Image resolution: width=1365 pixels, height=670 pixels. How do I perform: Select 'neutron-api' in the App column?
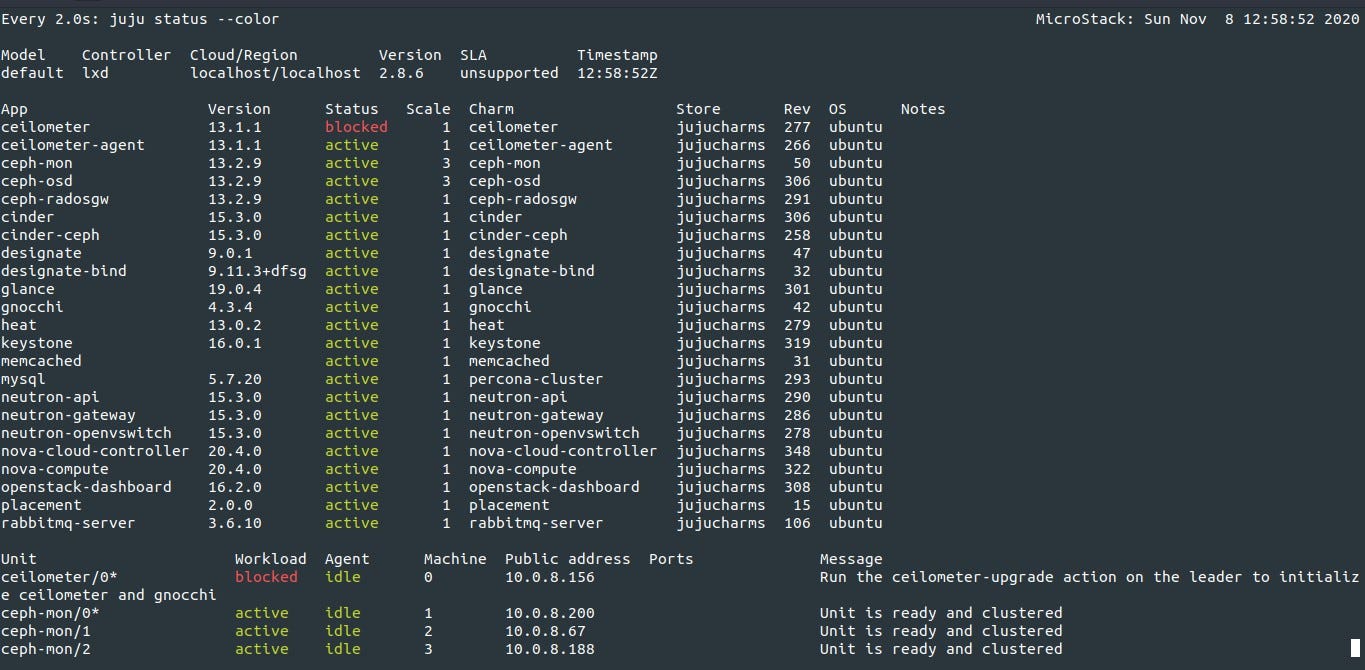[50, 397]
